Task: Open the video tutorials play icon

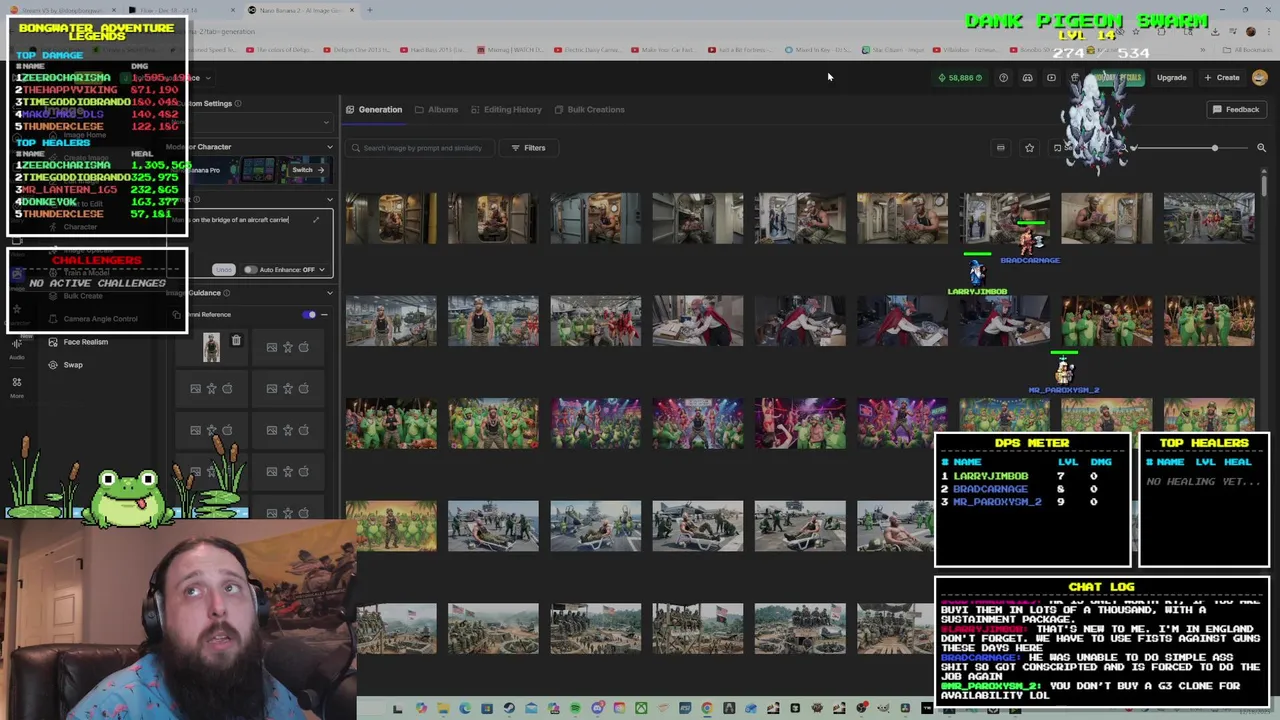Action: point(1051,77)
